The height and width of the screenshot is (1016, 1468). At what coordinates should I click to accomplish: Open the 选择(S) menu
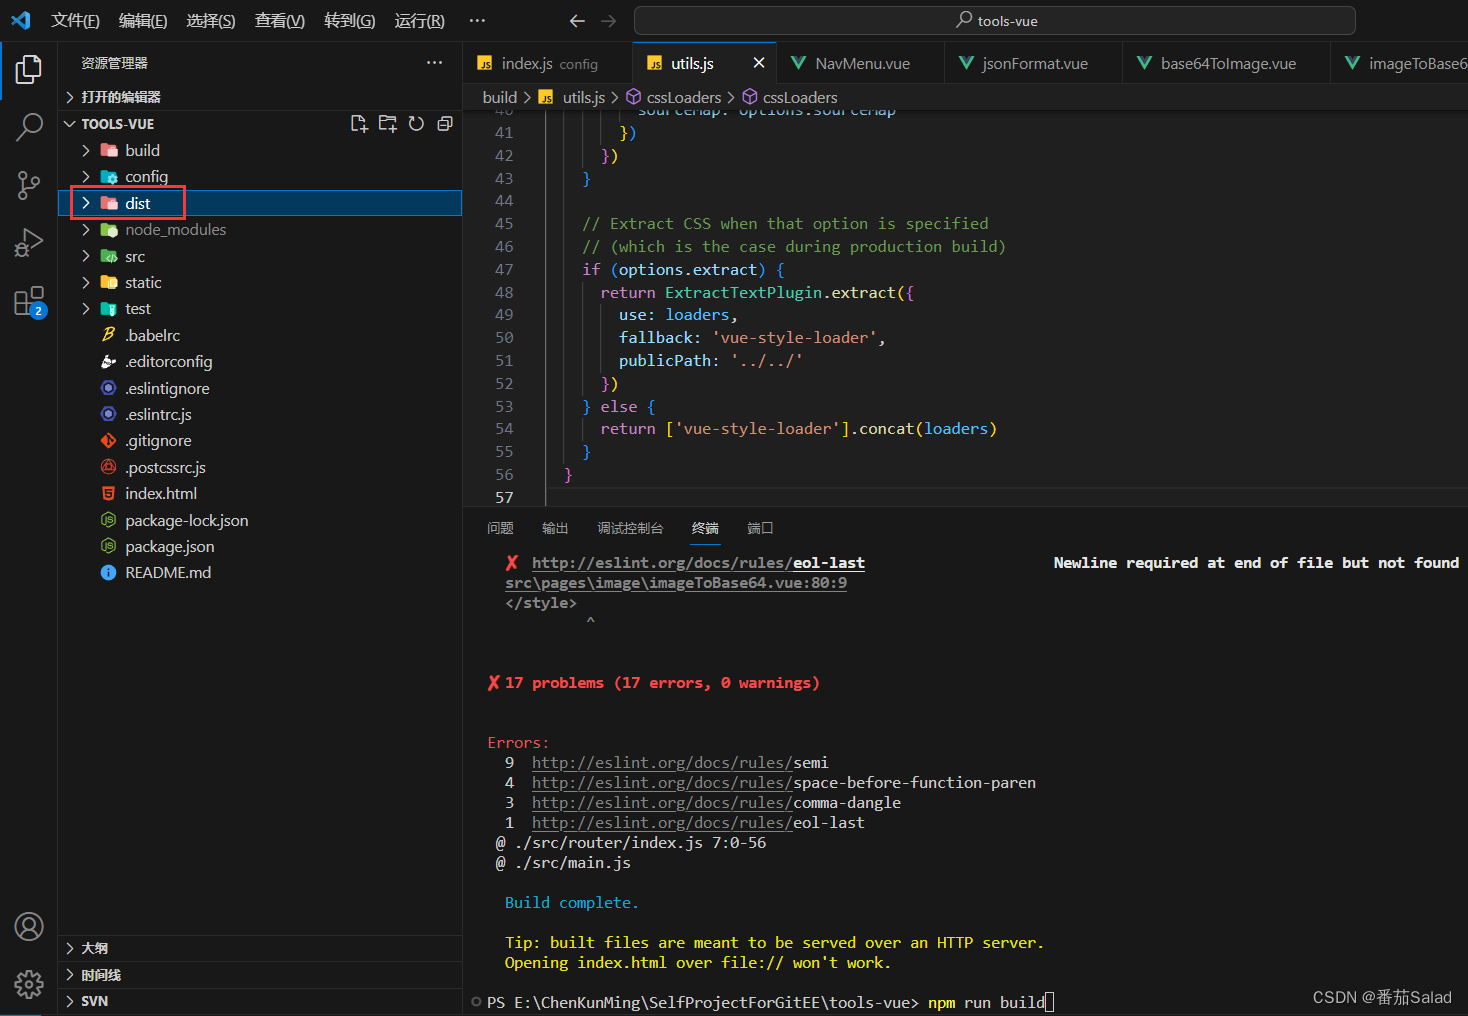click(x=211, y=21)
